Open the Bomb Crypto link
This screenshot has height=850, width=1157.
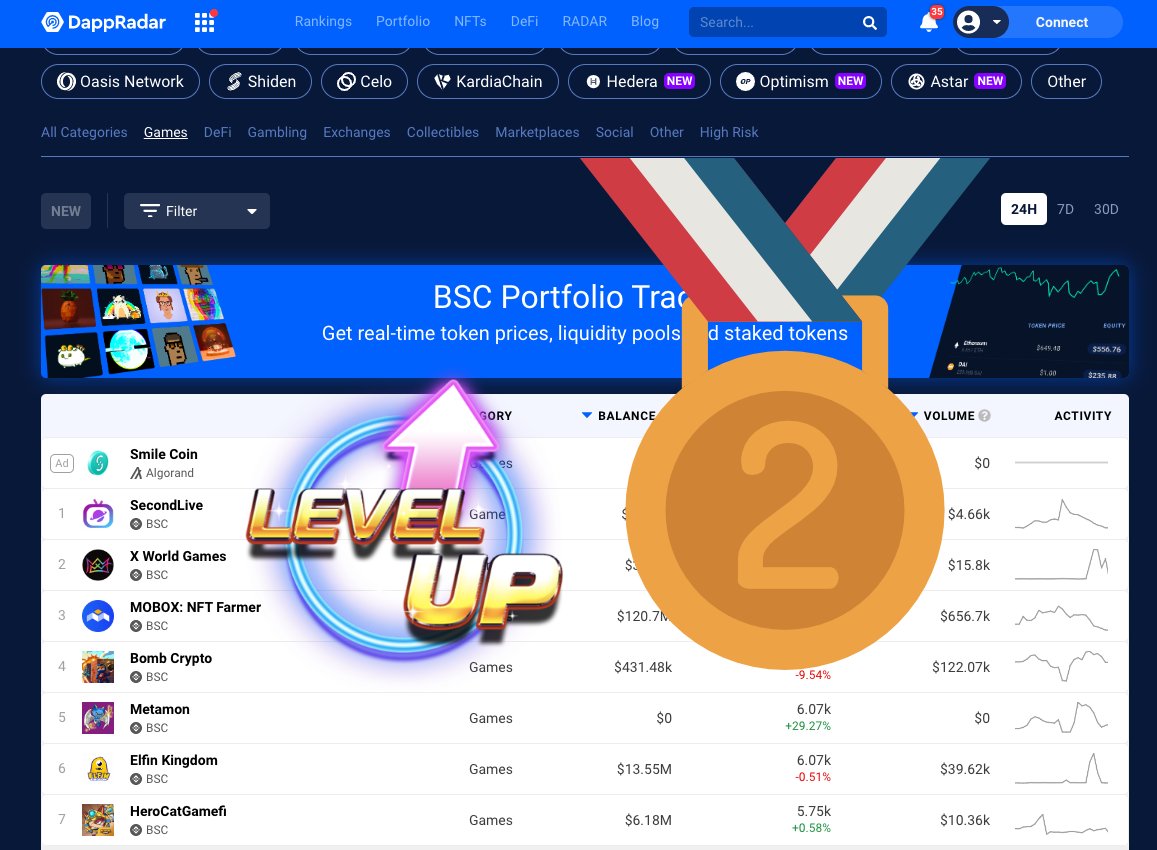[170, 657]
